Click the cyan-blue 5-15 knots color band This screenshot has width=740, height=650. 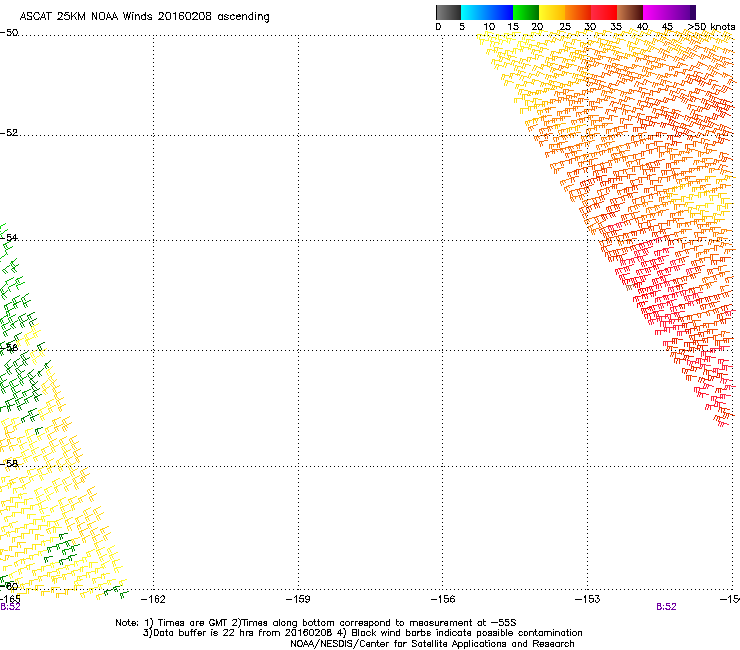point(487,12)
